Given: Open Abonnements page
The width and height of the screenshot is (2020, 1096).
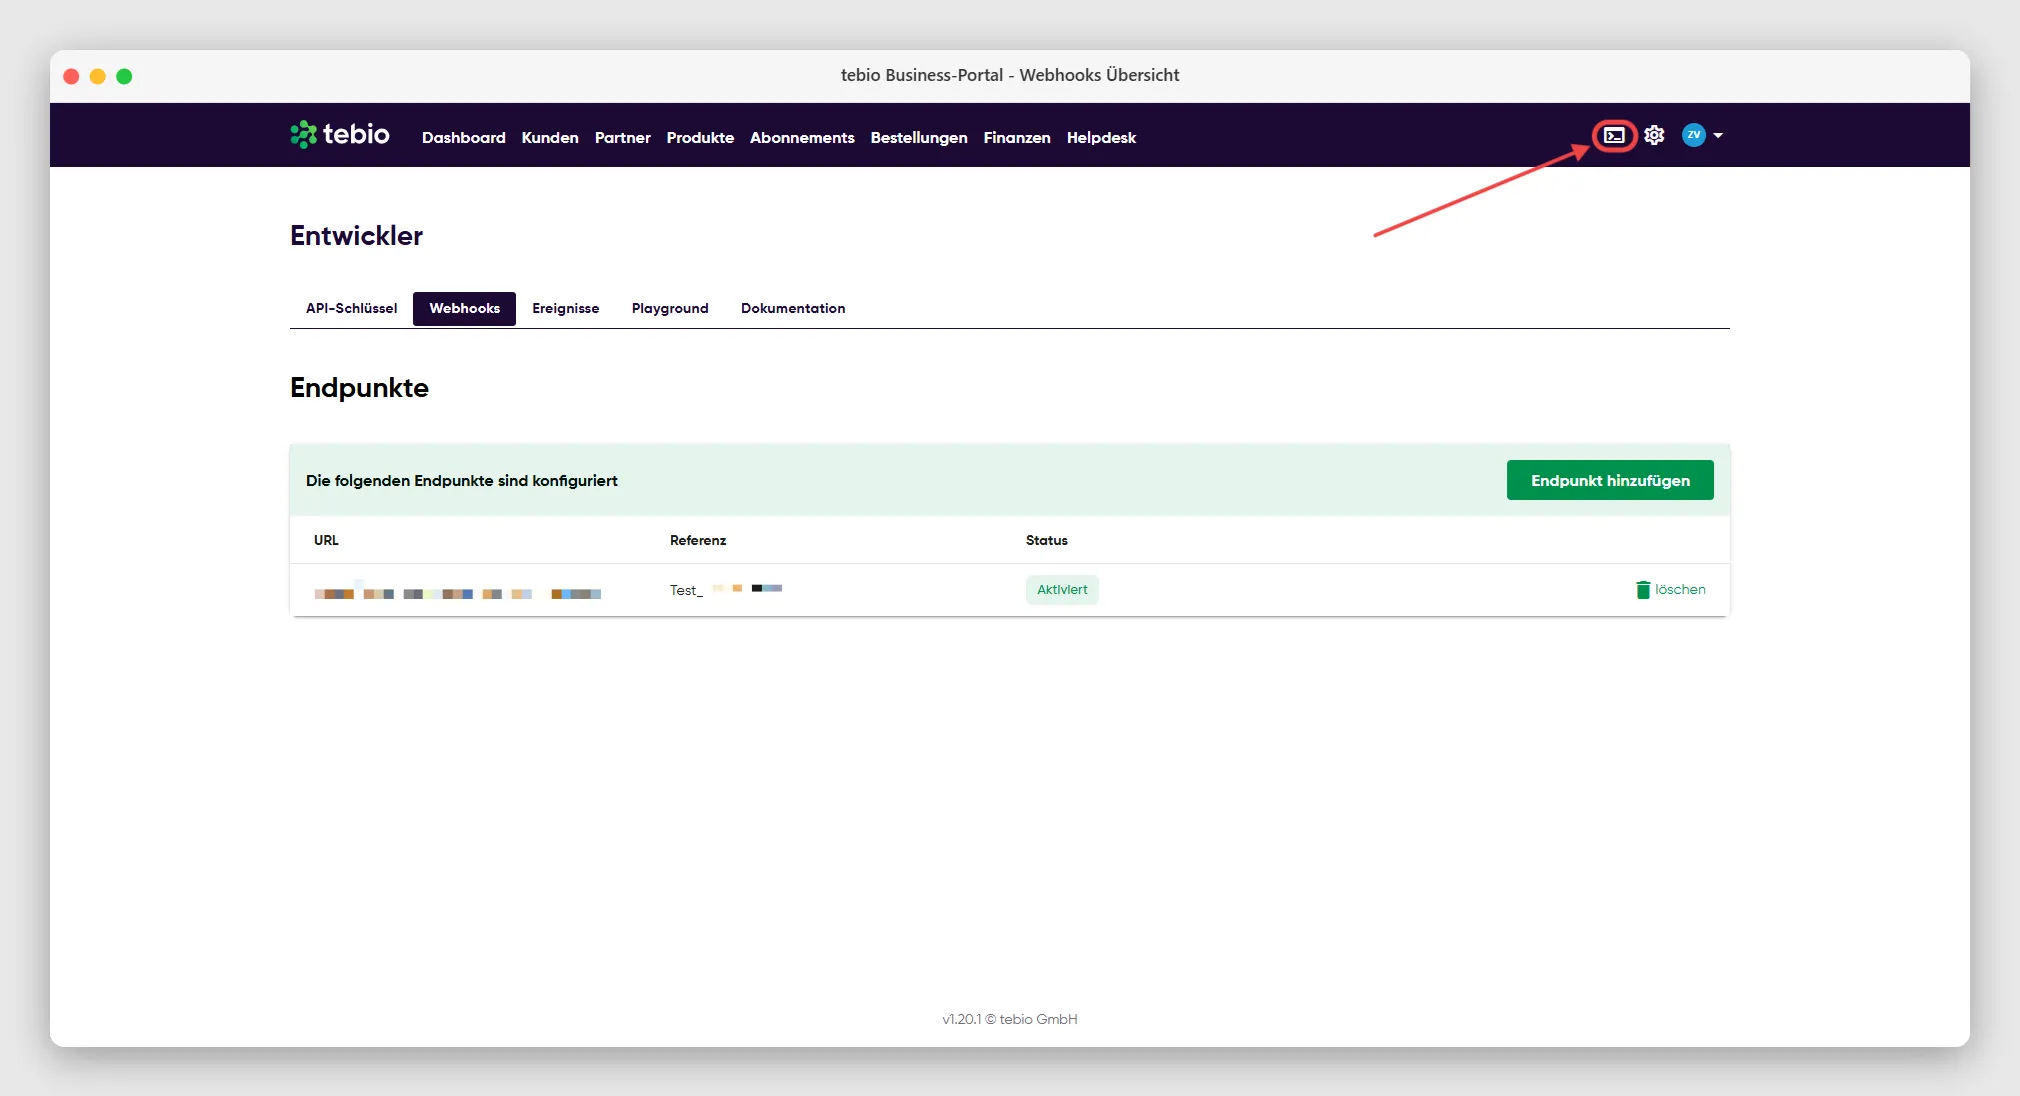Looking at the screenshot, I should [802, 138].
